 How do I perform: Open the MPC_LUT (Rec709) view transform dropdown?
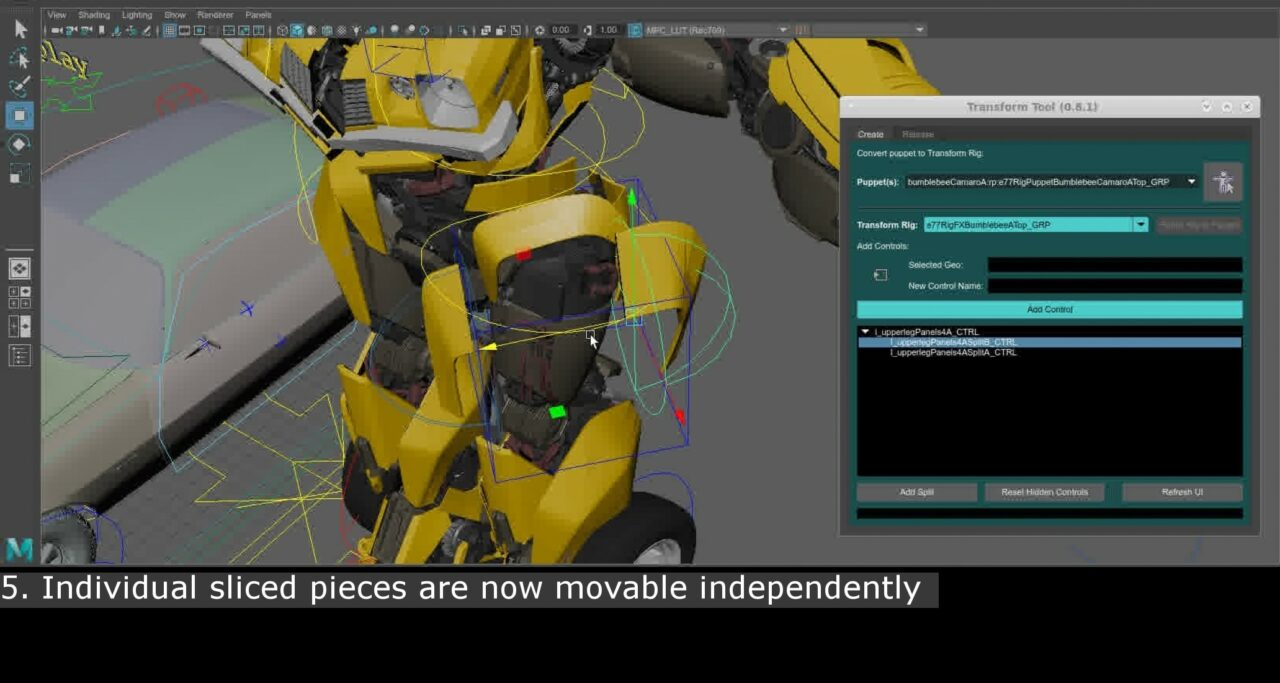(716, 30)
